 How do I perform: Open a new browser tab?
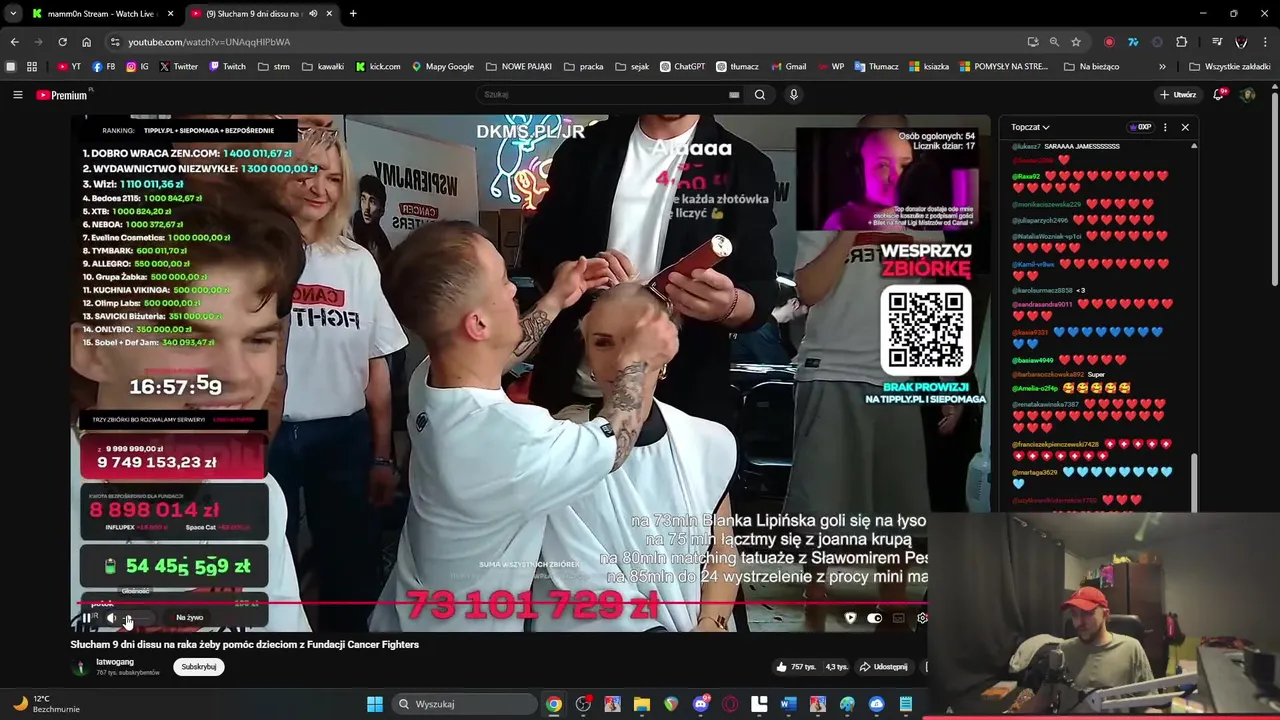pyautogui.click(x=353, y=14)
